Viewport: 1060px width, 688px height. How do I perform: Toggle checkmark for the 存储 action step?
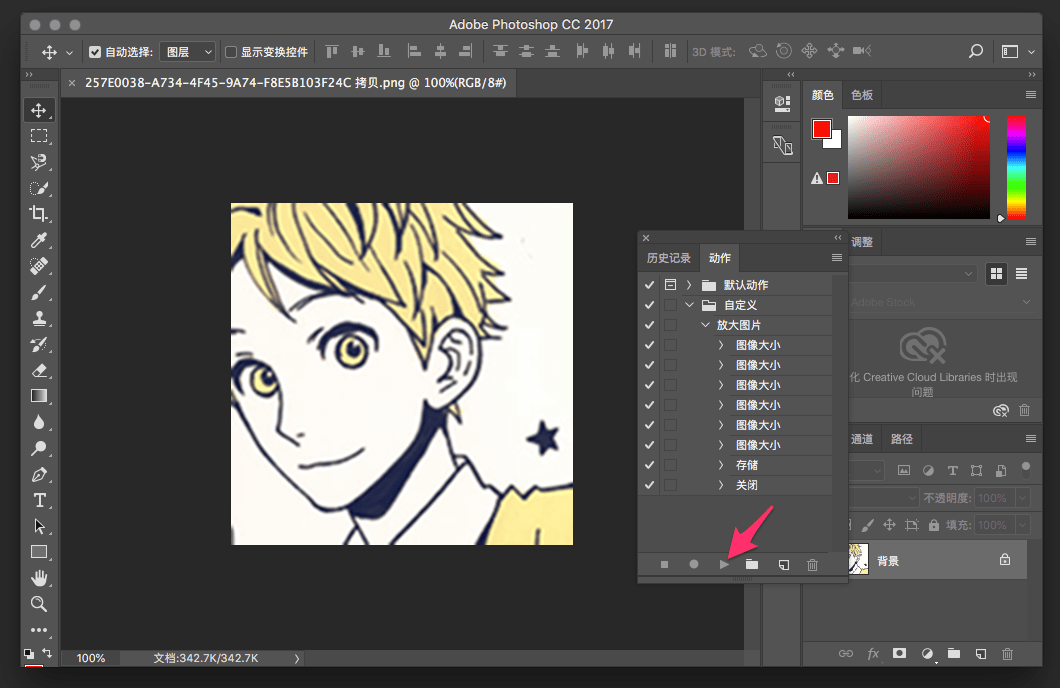[650, 465]
